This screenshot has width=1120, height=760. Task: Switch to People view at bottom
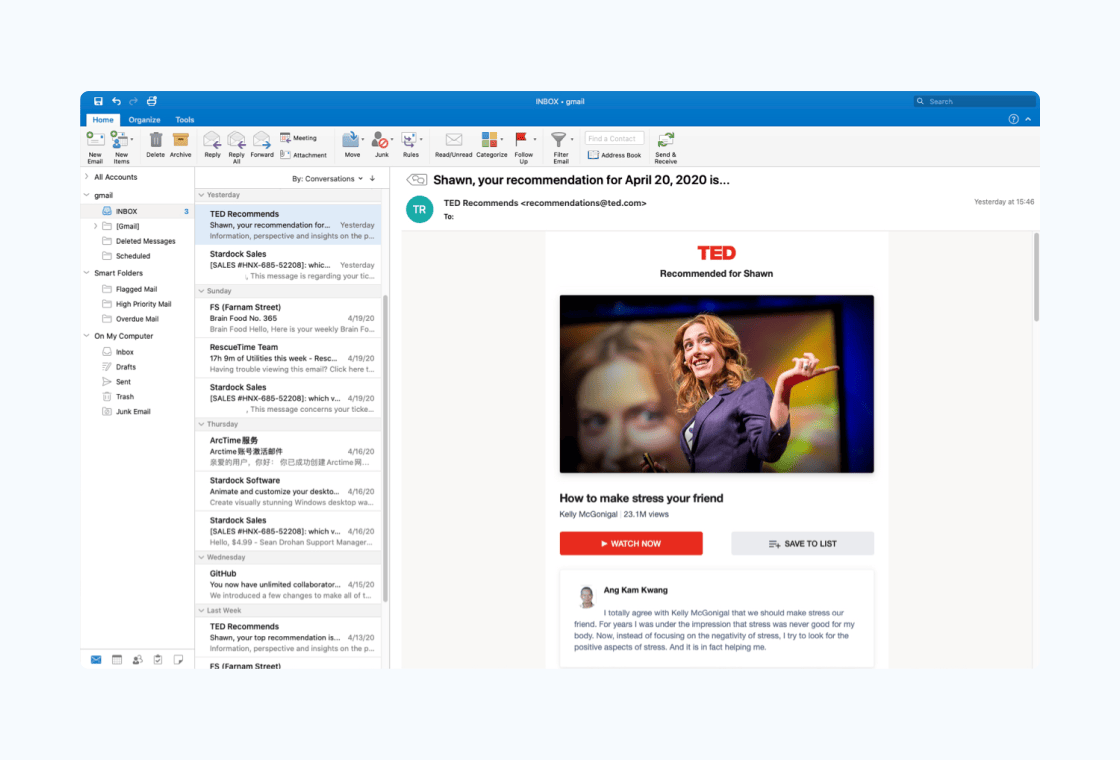(x=137, y=659)
